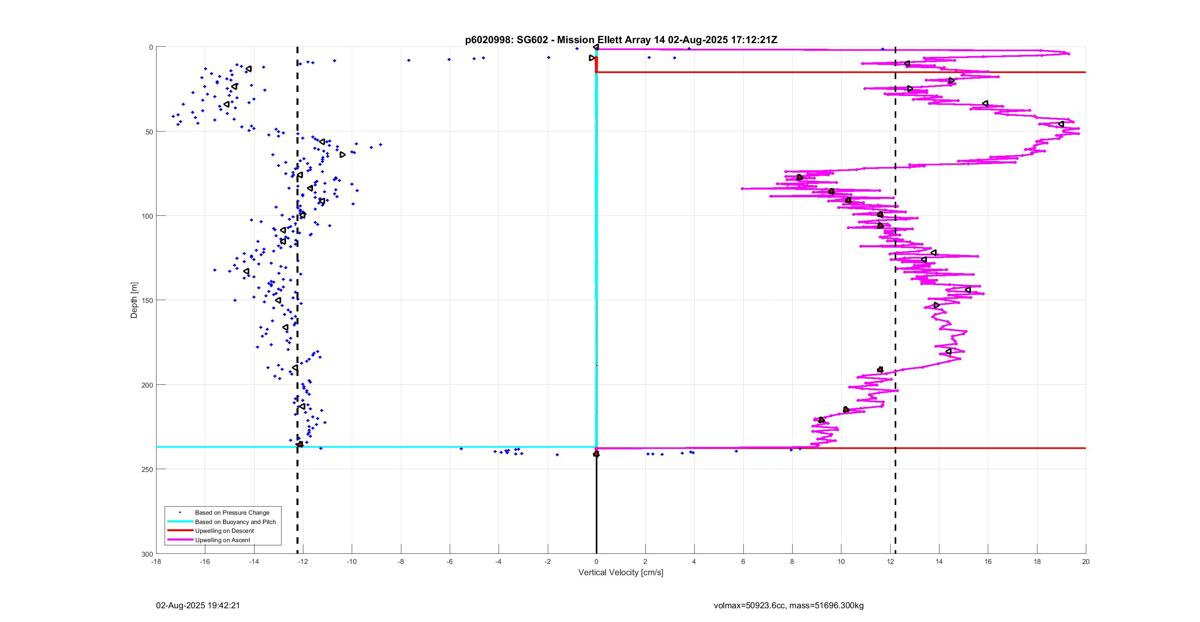Click the x-axis tick label '20'
Viewport: 1200px width, 622px height.
1086,562
